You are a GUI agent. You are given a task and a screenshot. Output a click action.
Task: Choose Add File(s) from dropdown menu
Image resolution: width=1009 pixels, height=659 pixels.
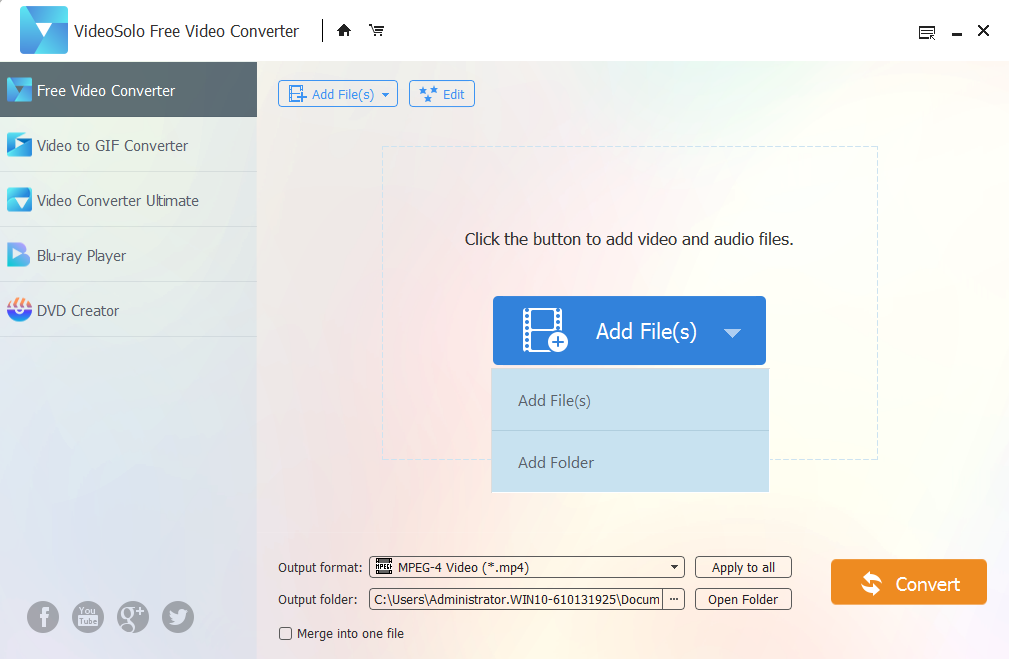click(630, 400)
